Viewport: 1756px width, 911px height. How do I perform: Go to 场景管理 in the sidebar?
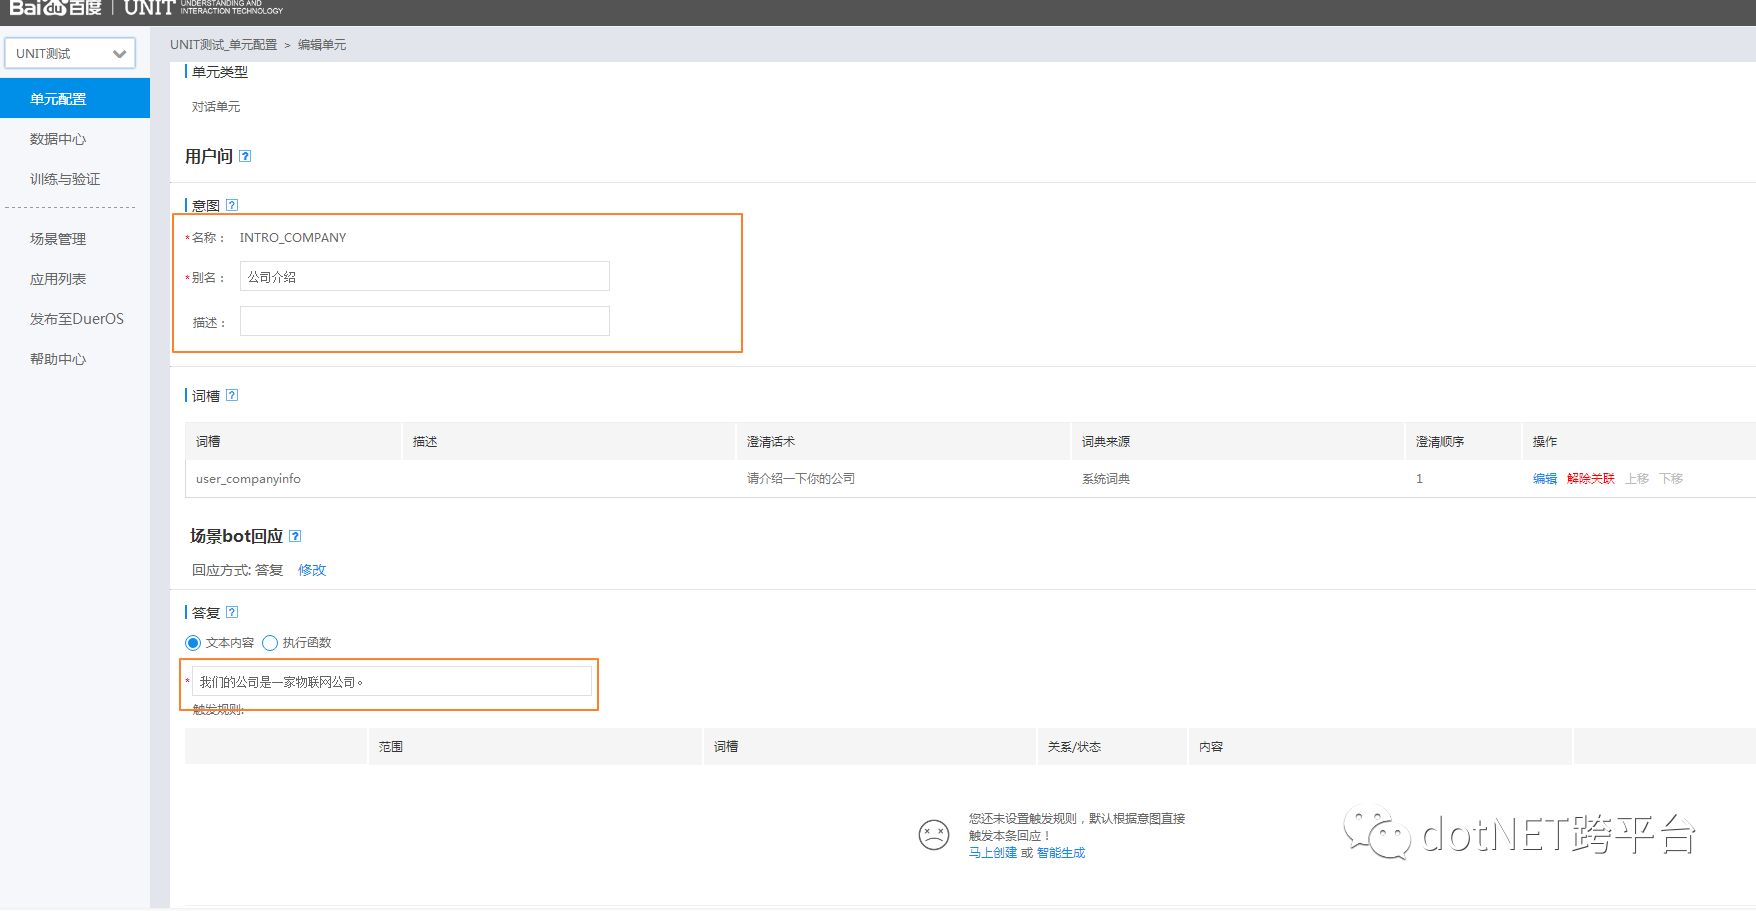(58, 239)
